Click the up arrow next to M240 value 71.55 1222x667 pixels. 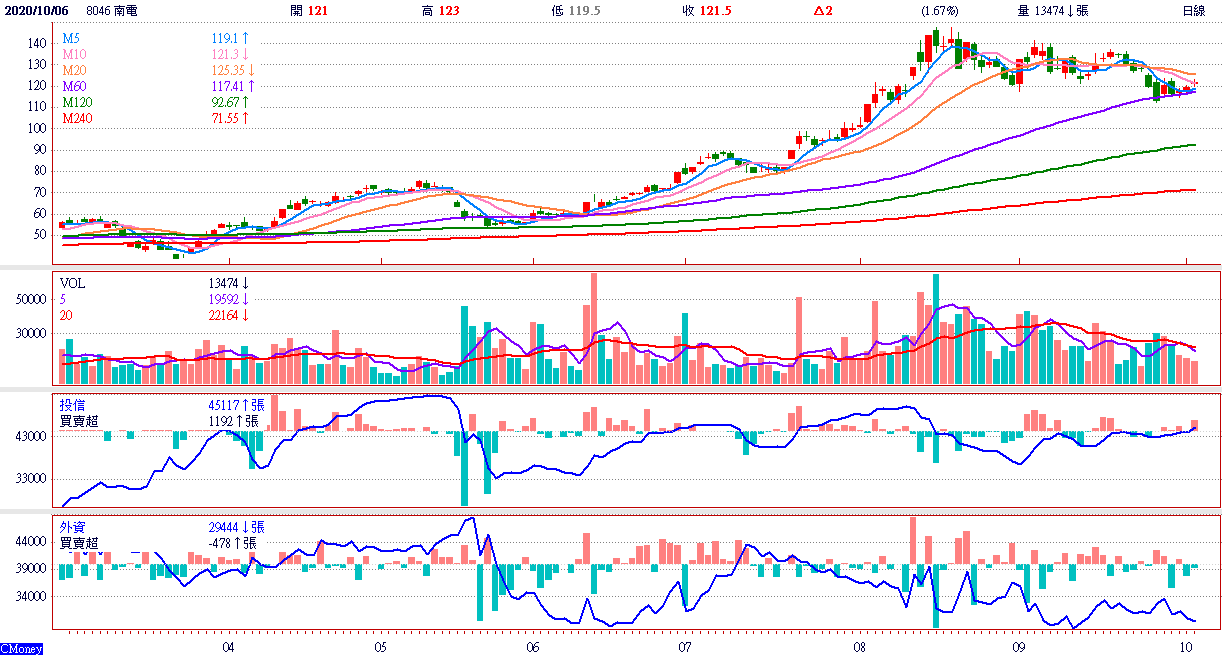point(245,118)
